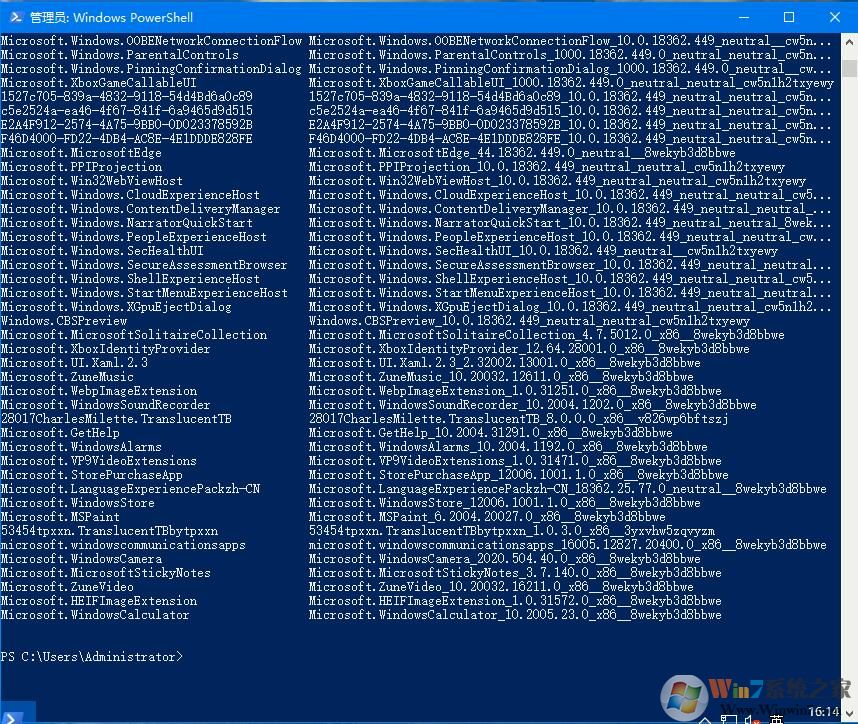Viewport: 858px width, 724px height.
Task: Click the display icon in the system tray
Action: [729, 719]
